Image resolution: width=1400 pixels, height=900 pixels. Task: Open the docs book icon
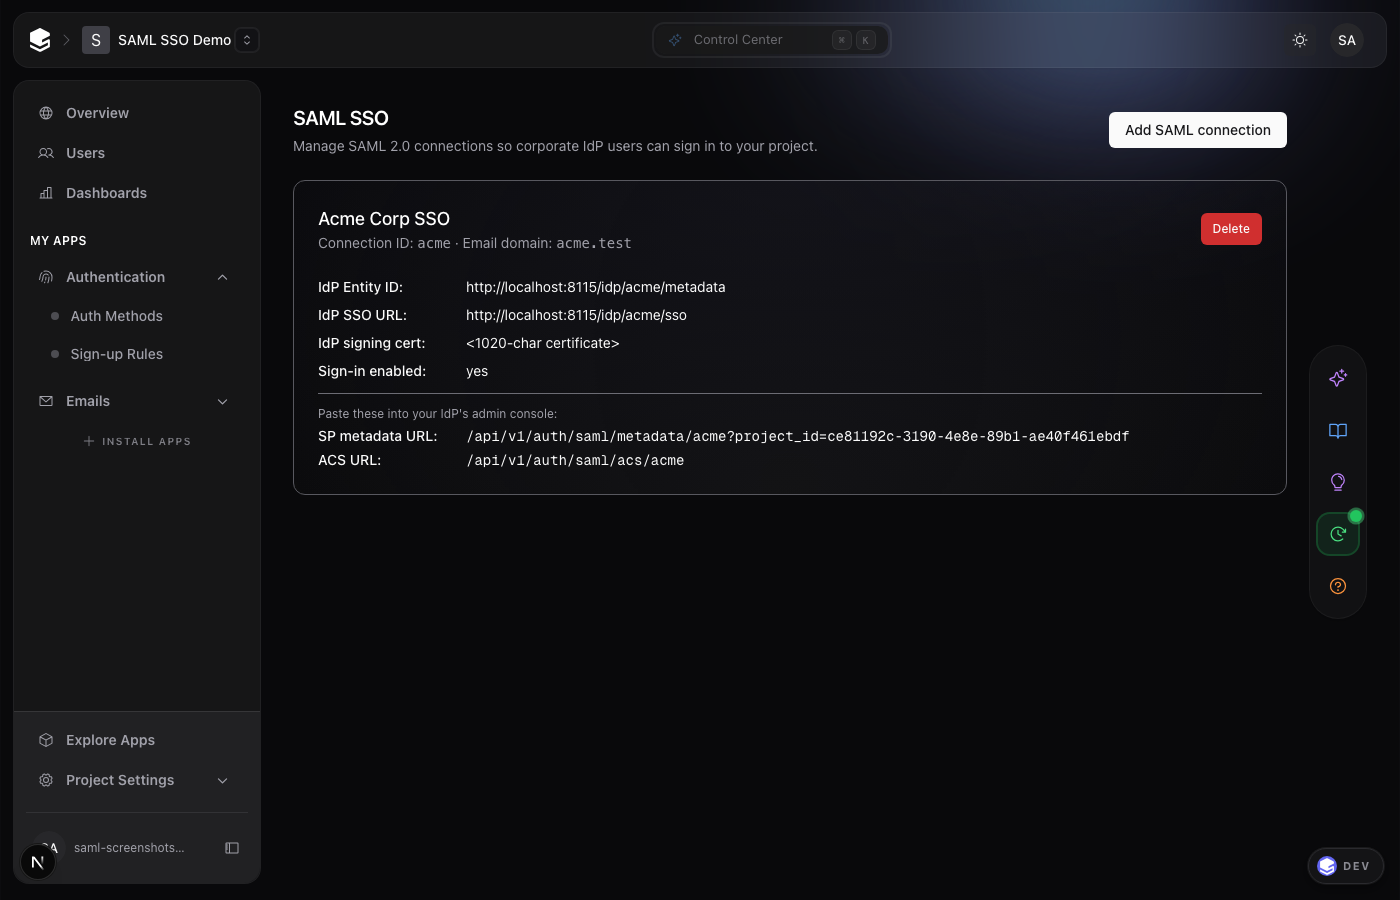pyautogui.click(x=1338, y=430)
